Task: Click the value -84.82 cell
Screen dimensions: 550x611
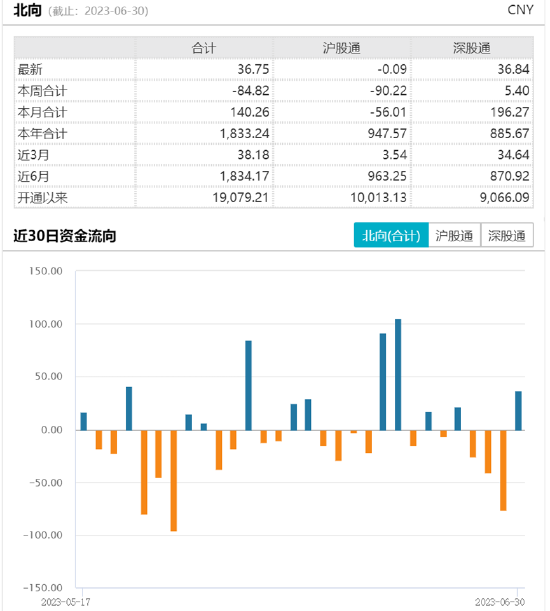Action: tap(251, 91)
